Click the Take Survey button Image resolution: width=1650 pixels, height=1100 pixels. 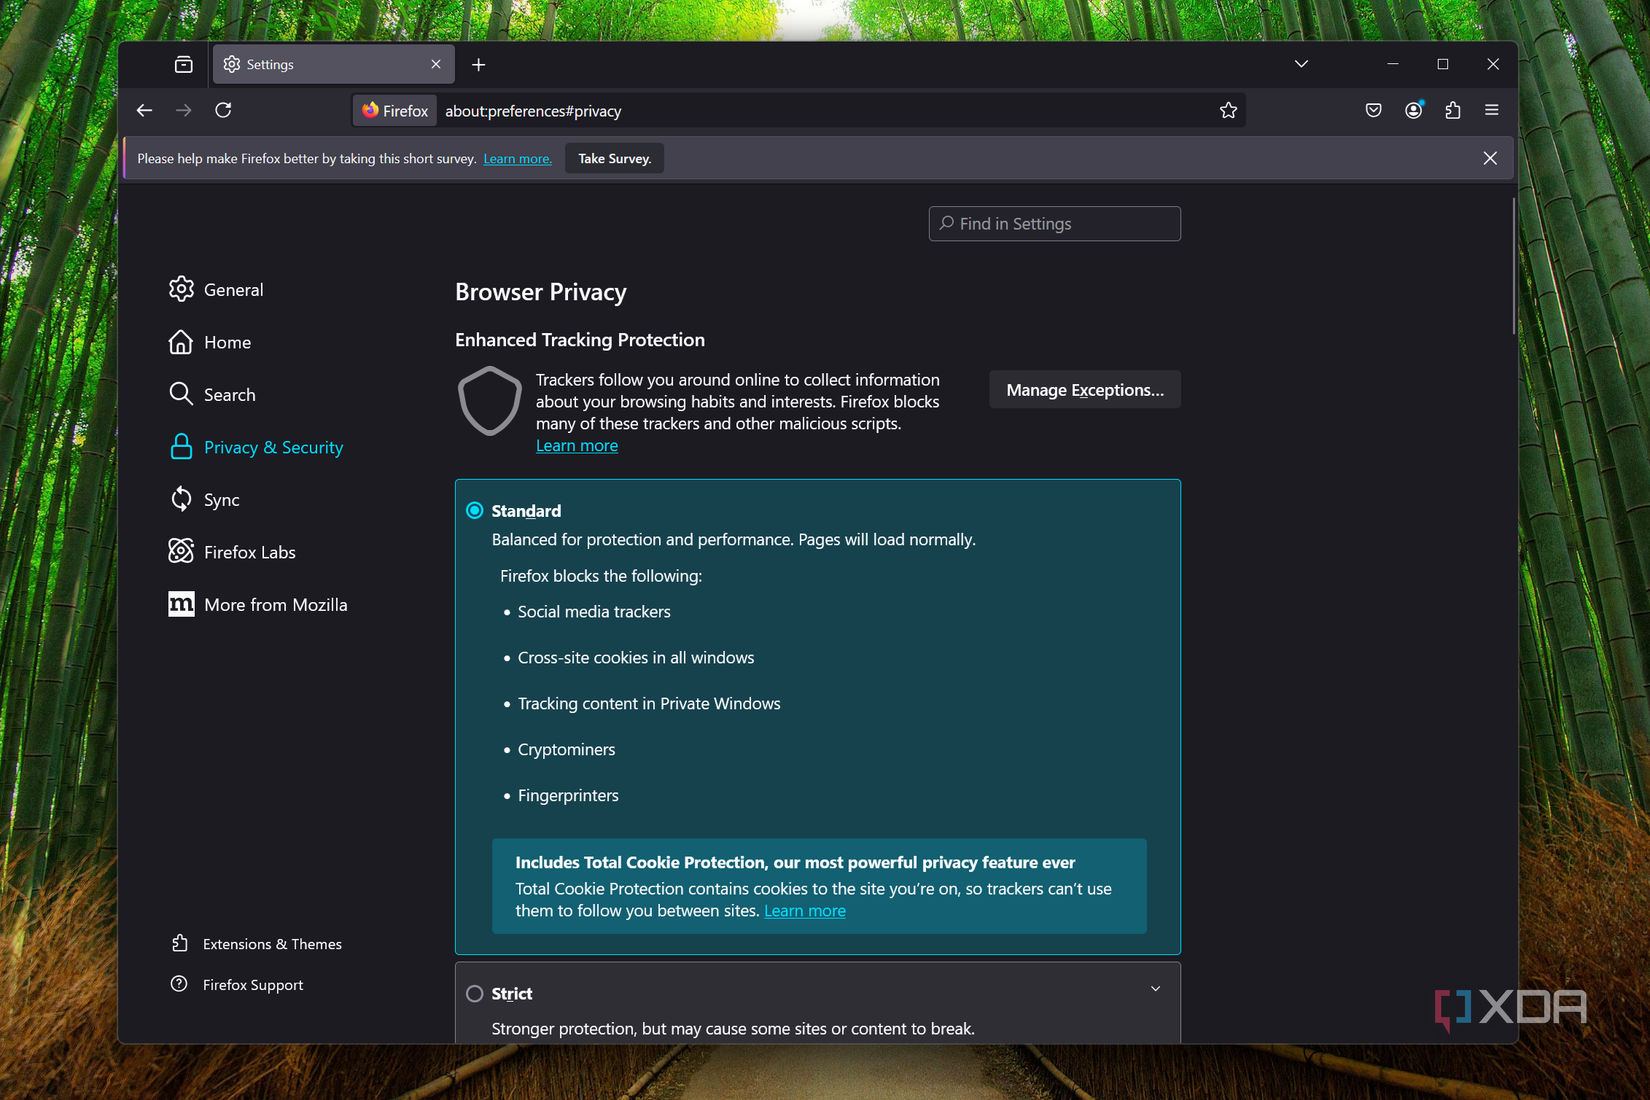(x=614, y=158)
